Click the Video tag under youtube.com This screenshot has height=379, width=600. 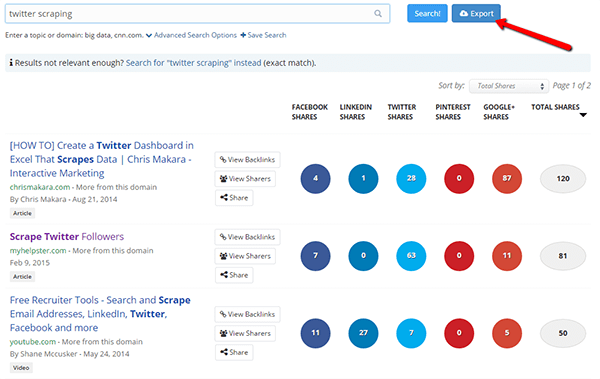tap(21, 368)
